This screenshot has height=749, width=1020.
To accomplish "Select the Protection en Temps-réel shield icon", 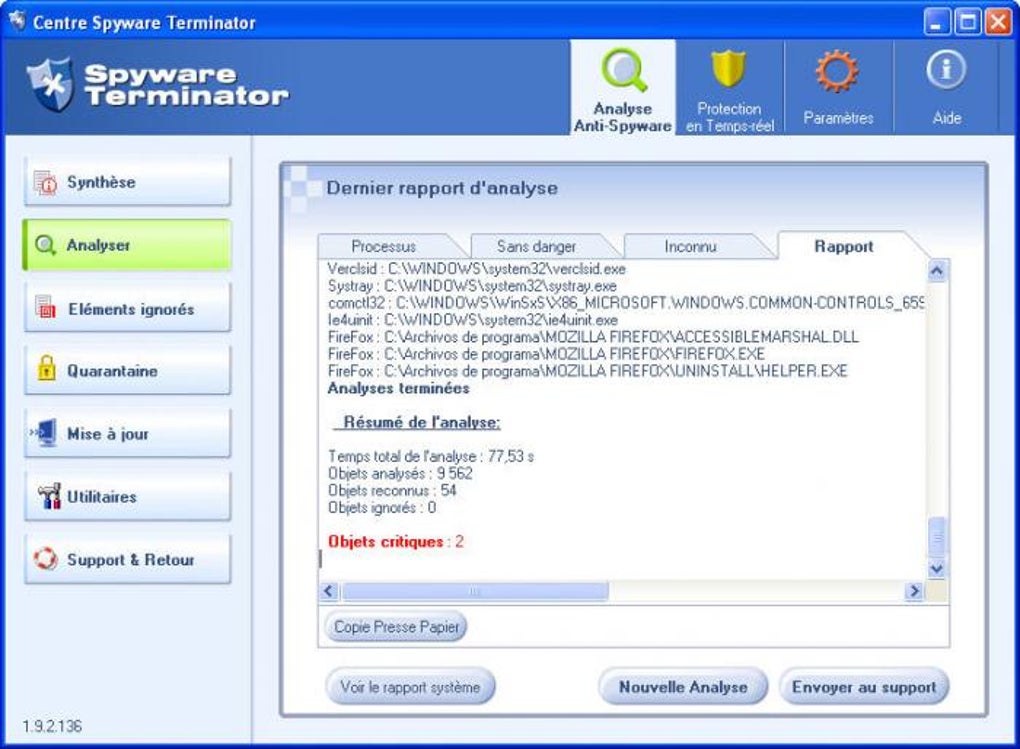I will (x=729, y=69).
